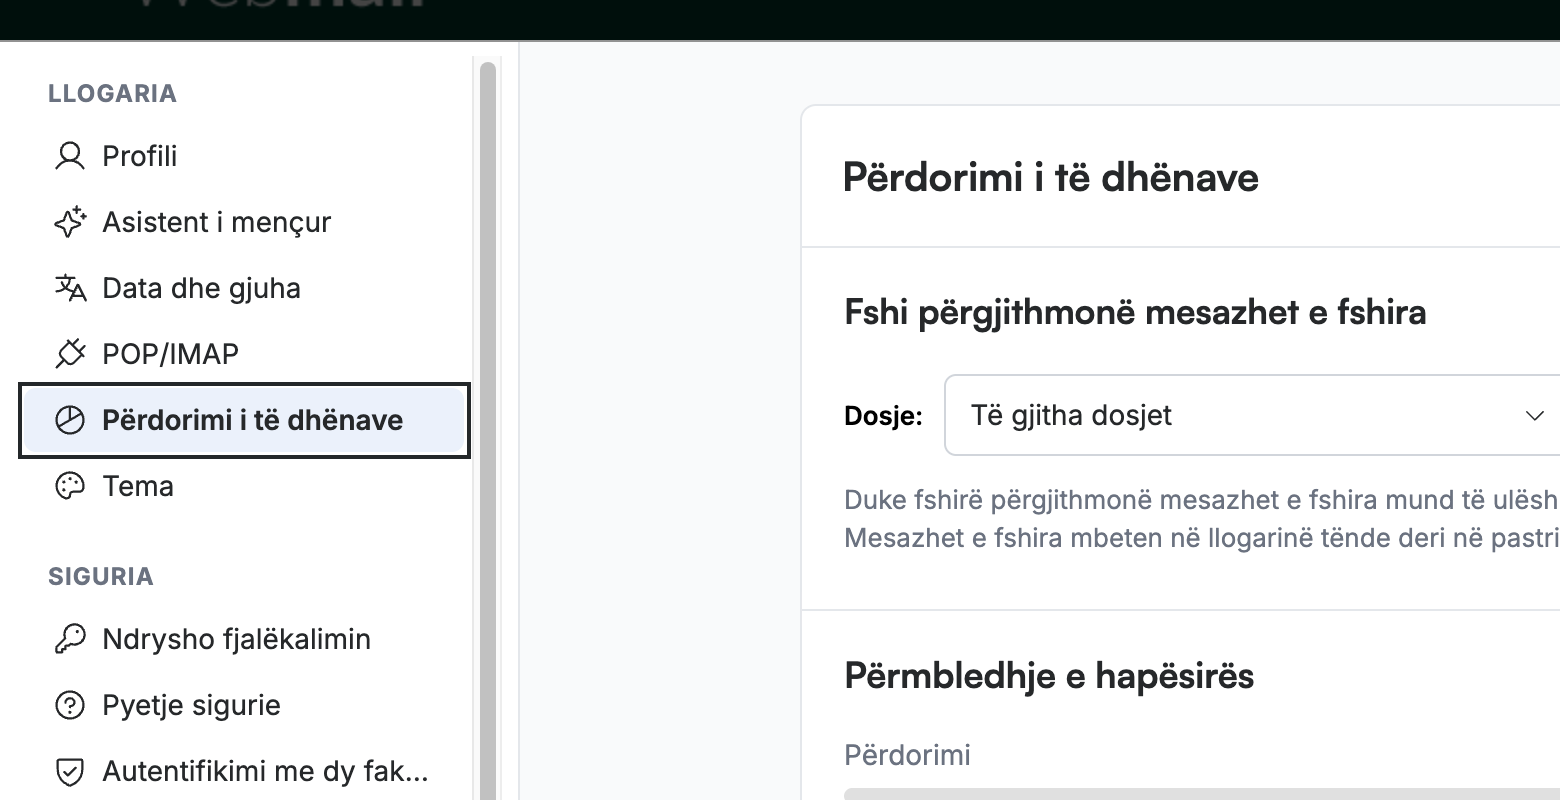Click the Profili person icon
The width and height of the screenshot is (1560, 800).
click(69, 156)
